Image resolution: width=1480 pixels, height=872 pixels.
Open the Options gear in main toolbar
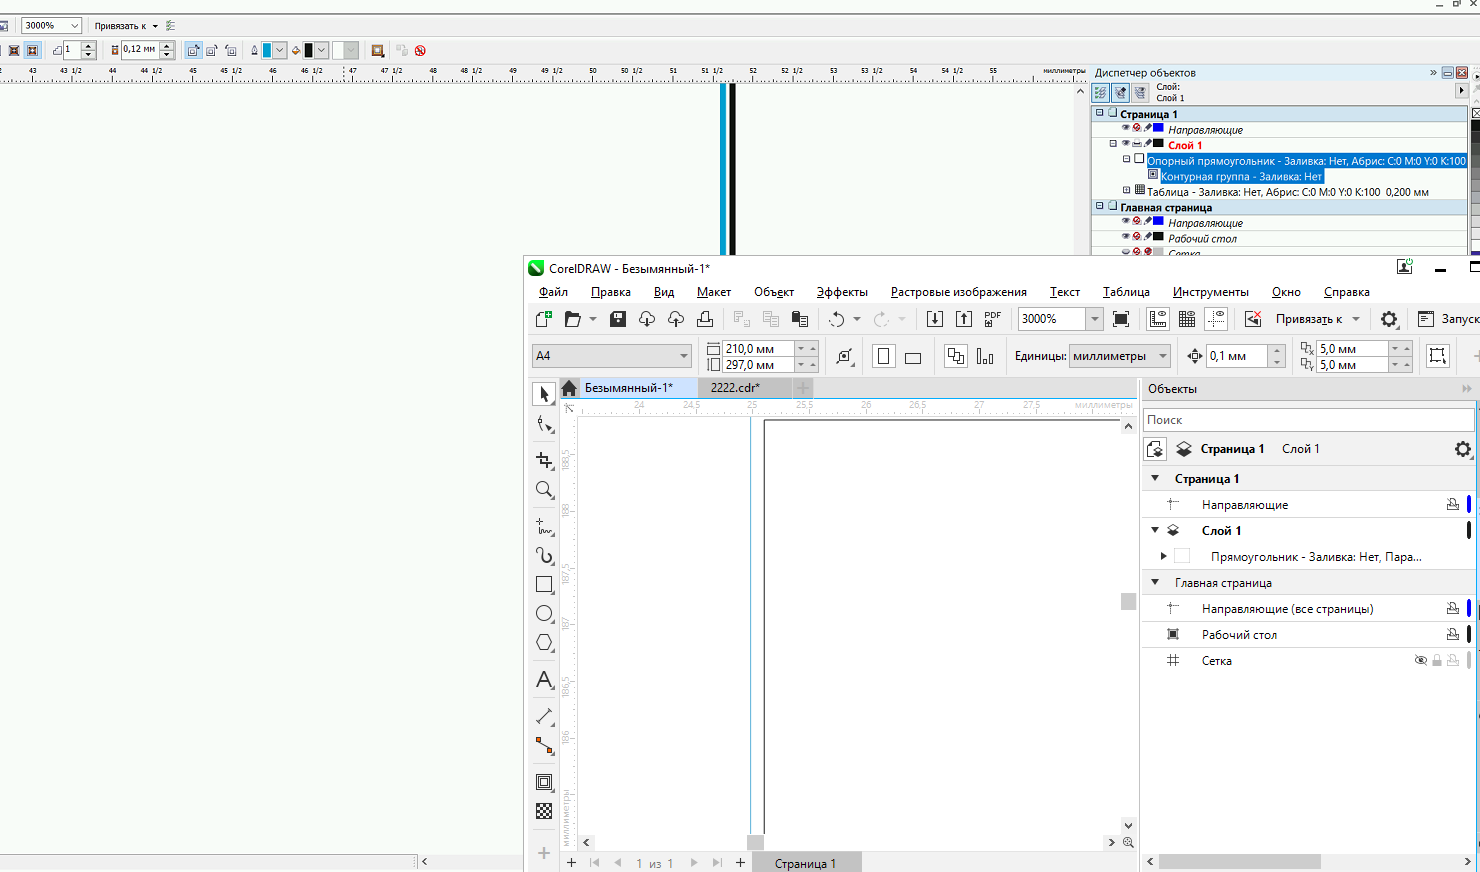click(x=1389, y=319)
